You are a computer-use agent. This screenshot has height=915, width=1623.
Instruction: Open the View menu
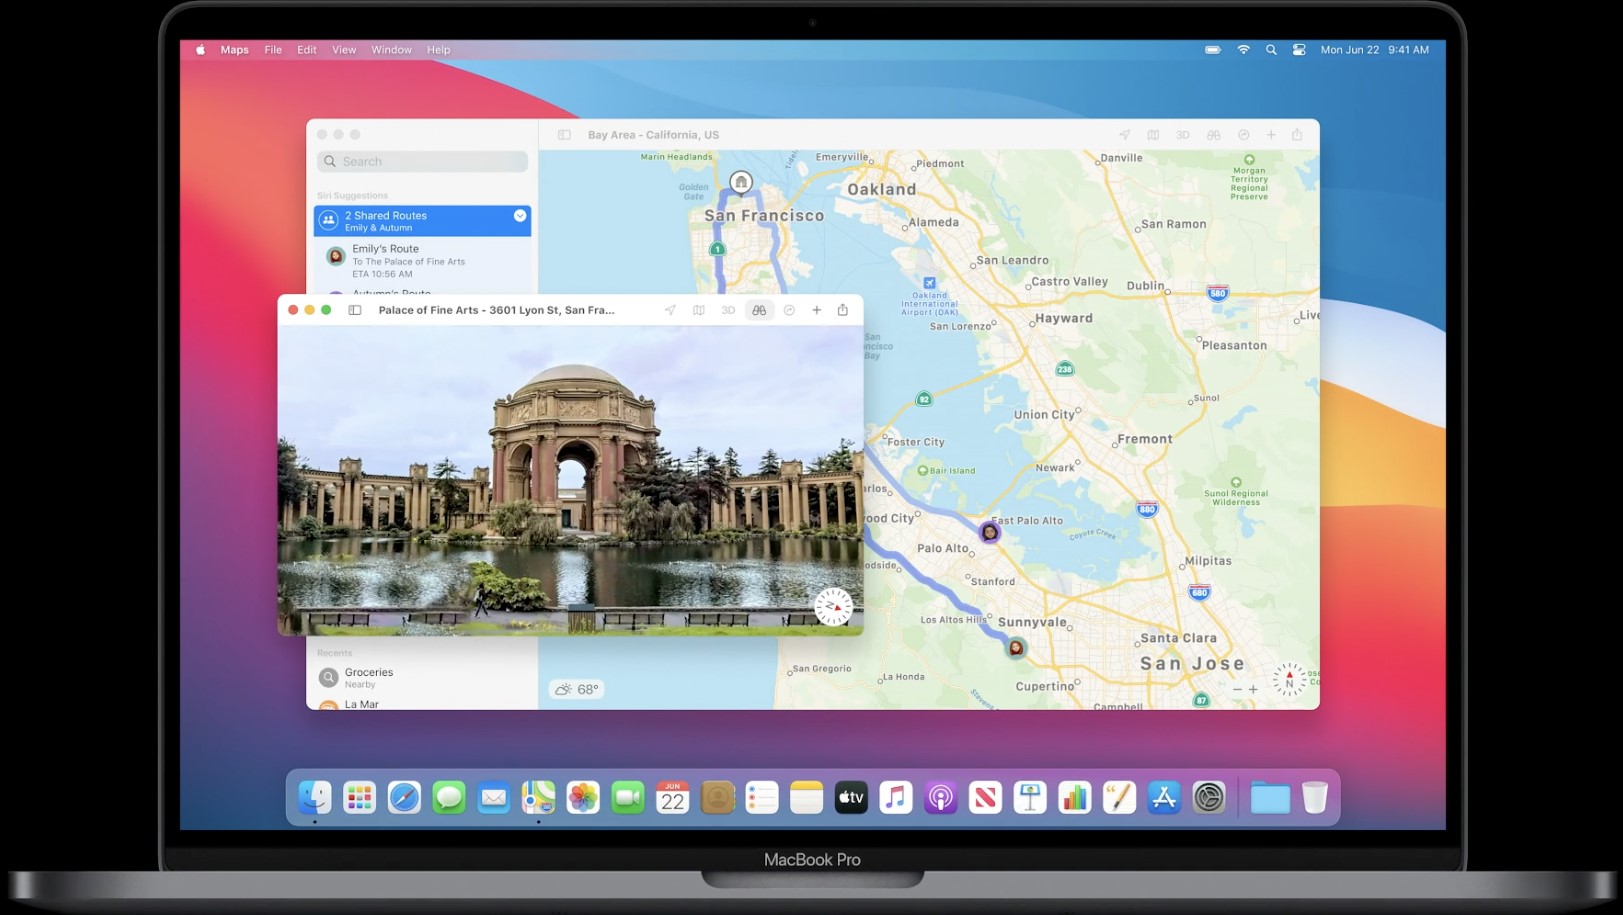344,49
